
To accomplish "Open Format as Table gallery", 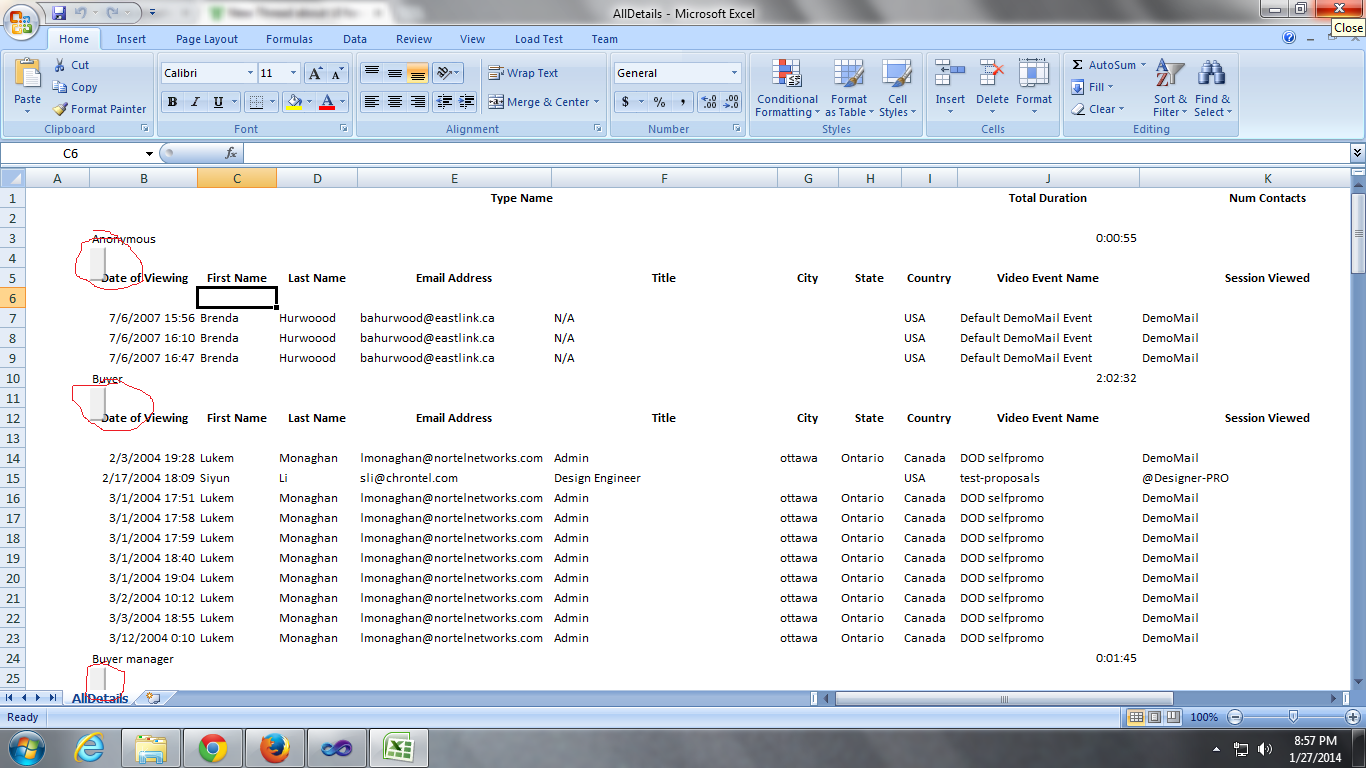I will 848,88.
